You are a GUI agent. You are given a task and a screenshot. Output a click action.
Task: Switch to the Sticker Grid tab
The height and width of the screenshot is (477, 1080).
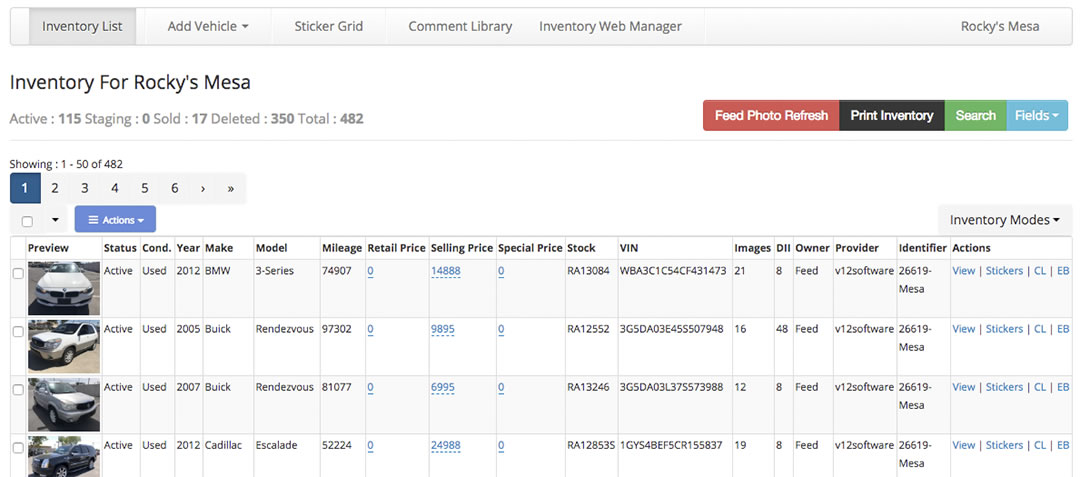click(328, 26)
